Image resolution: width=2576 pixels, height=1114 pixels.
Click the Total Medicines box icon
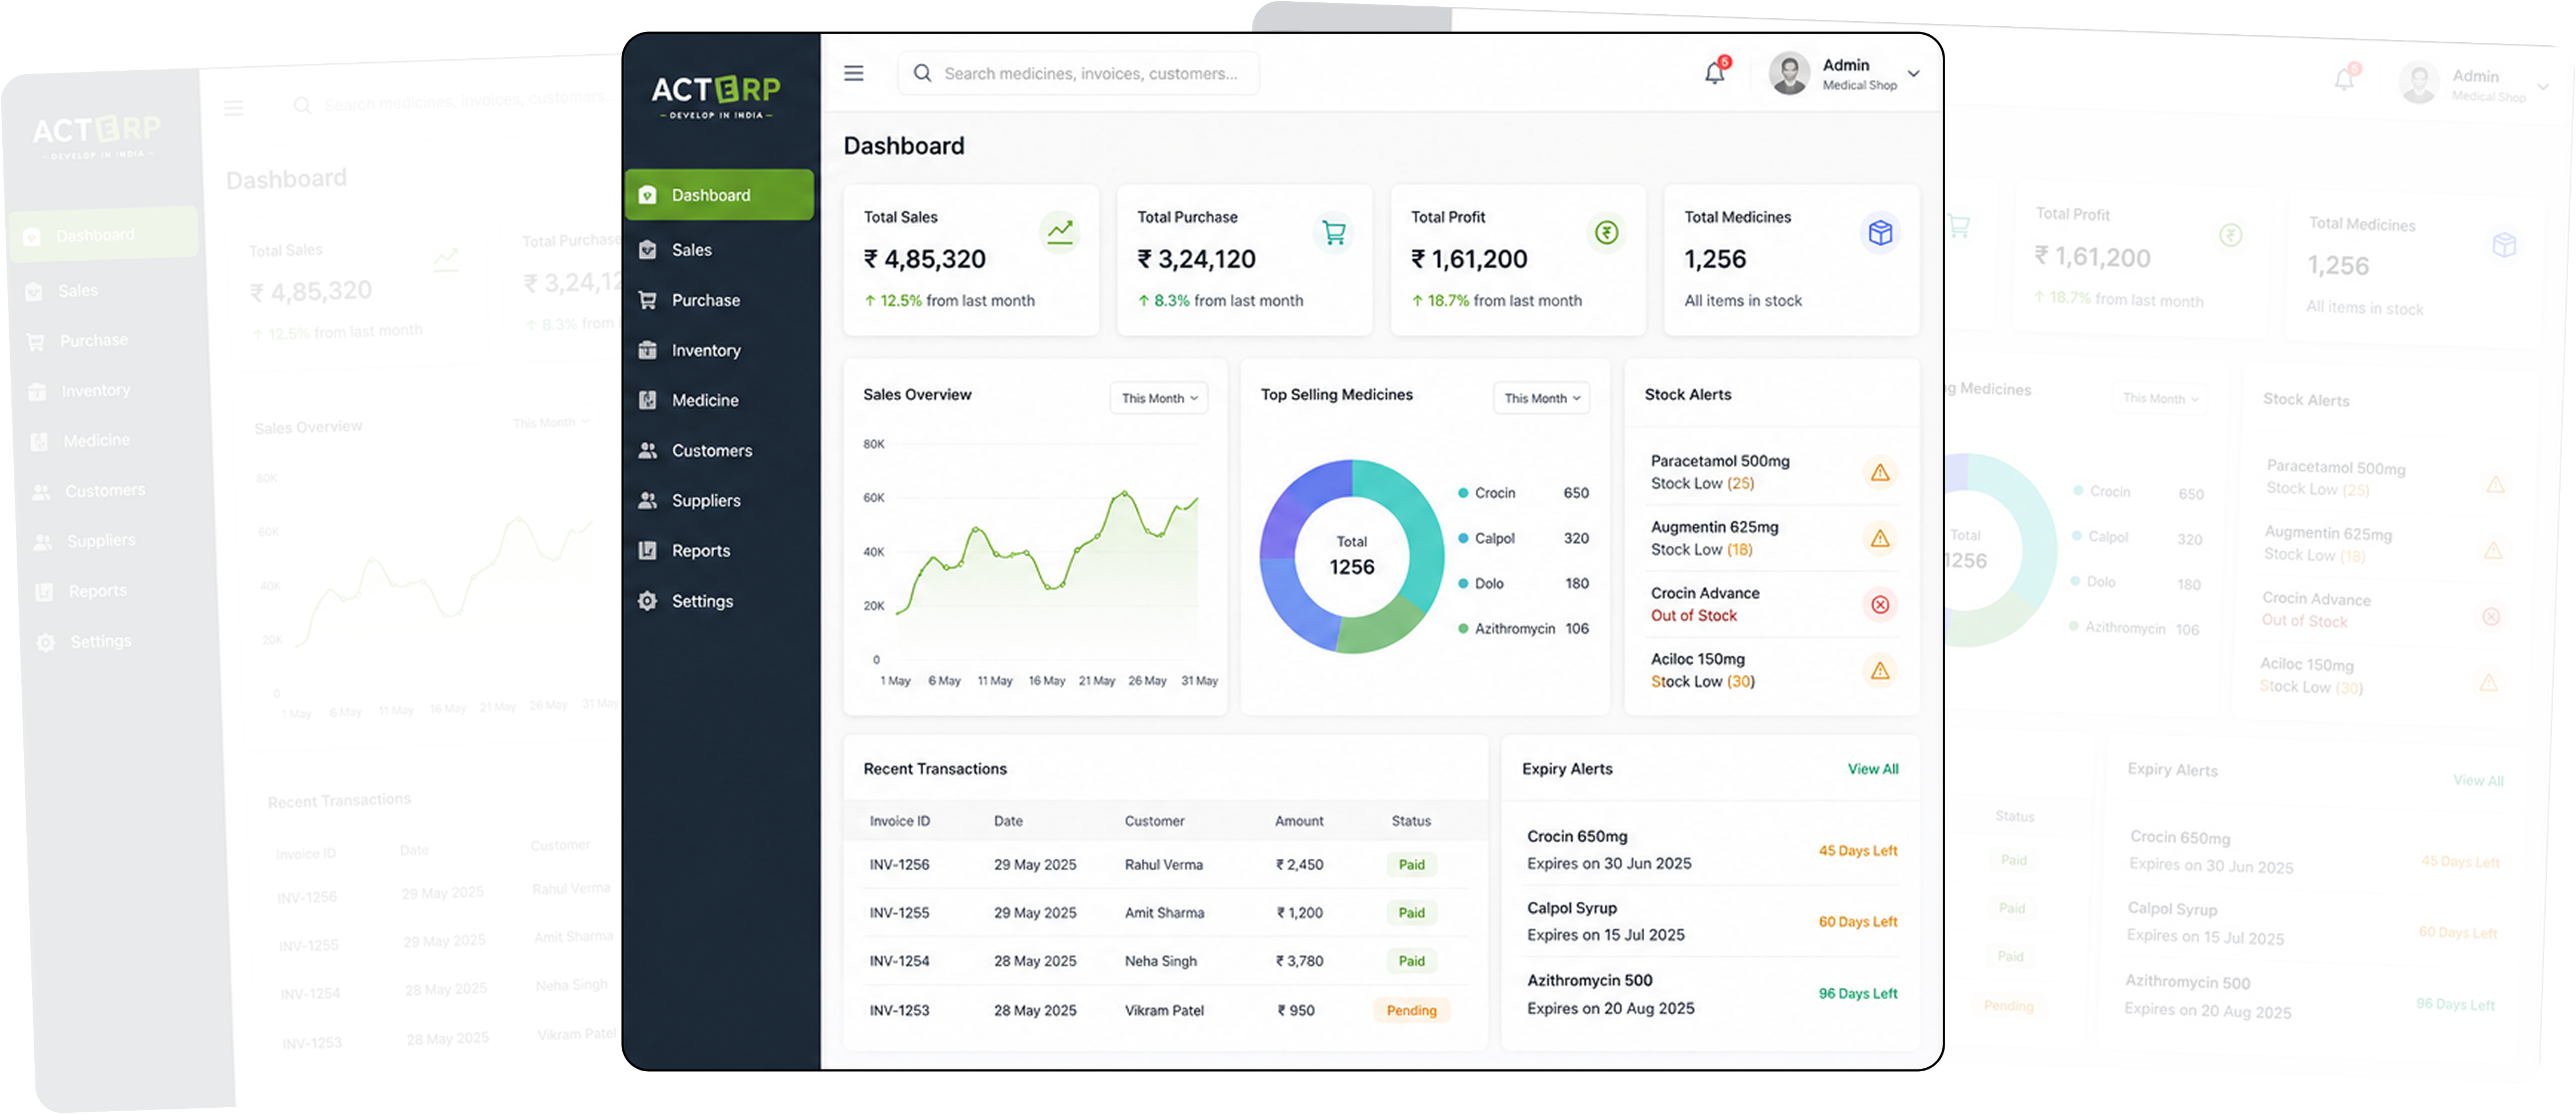coord(1880,232)
